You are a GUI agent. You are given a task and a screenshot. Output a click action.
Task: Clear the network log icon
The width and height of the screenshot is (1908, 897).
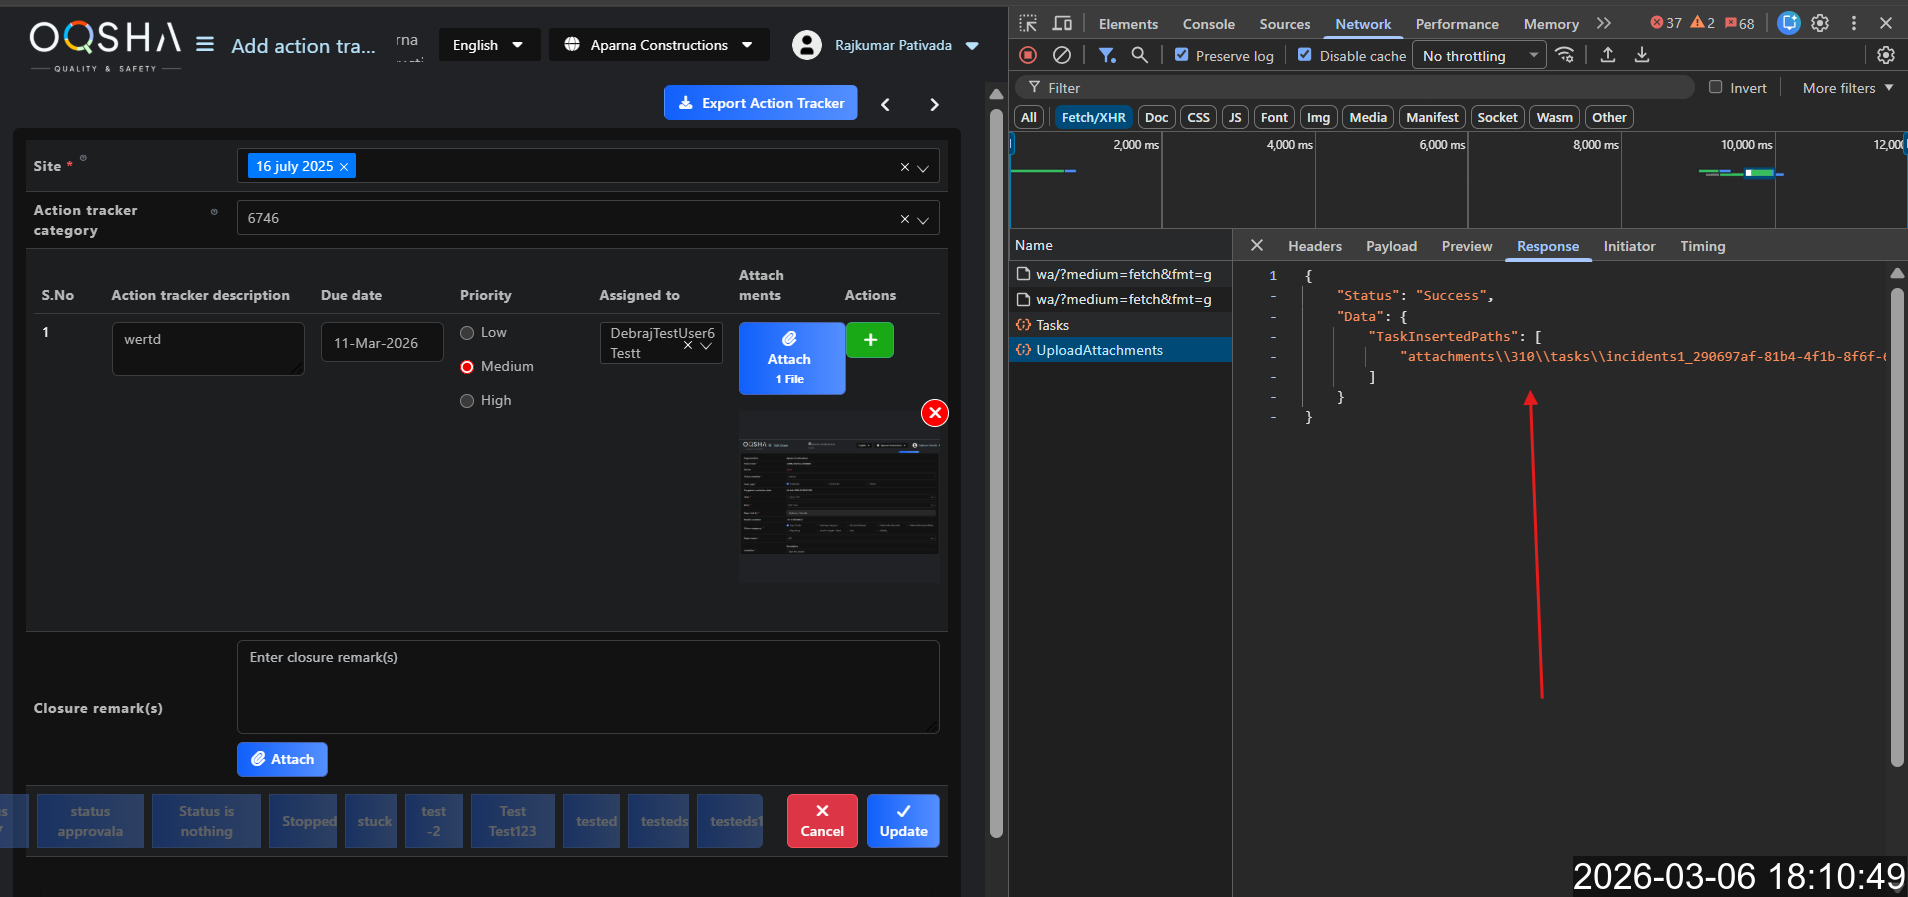pos(1062,55)
